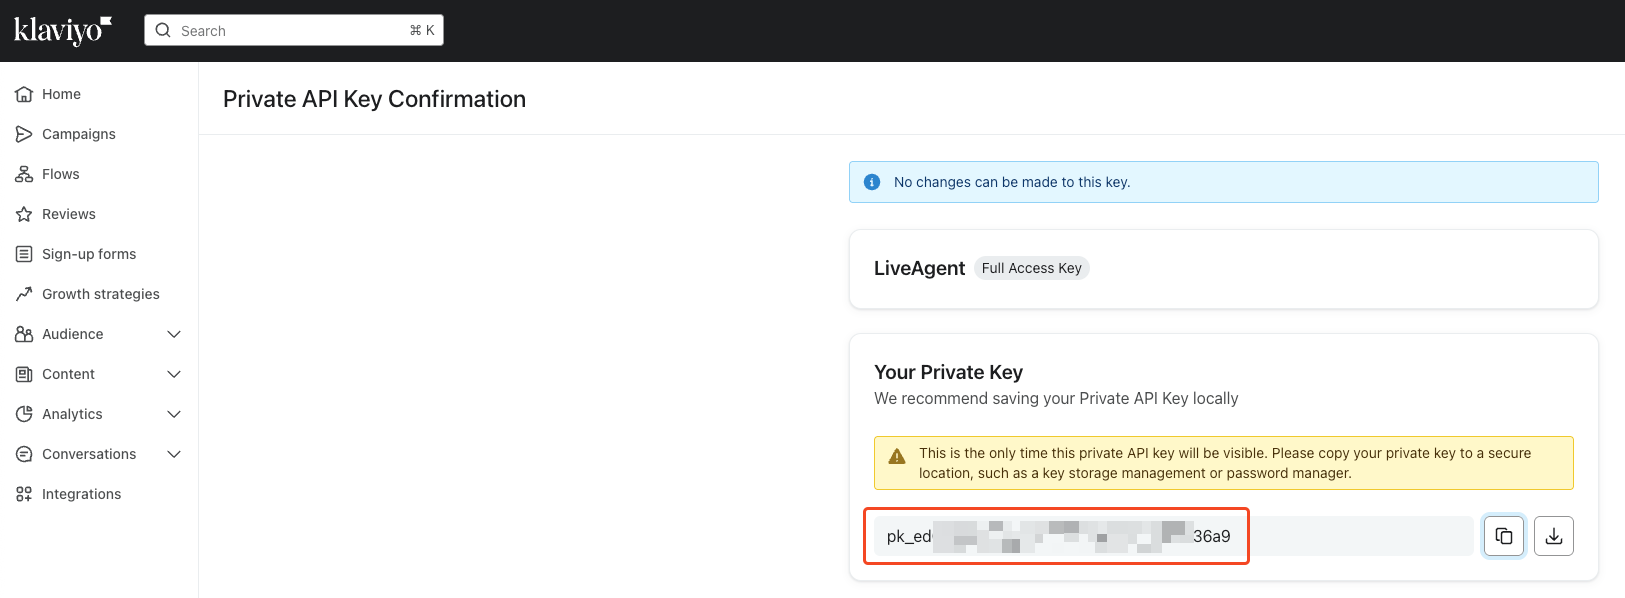Click the Flows icon in sidebar
1625x598 pixels.
click(24, 174)
